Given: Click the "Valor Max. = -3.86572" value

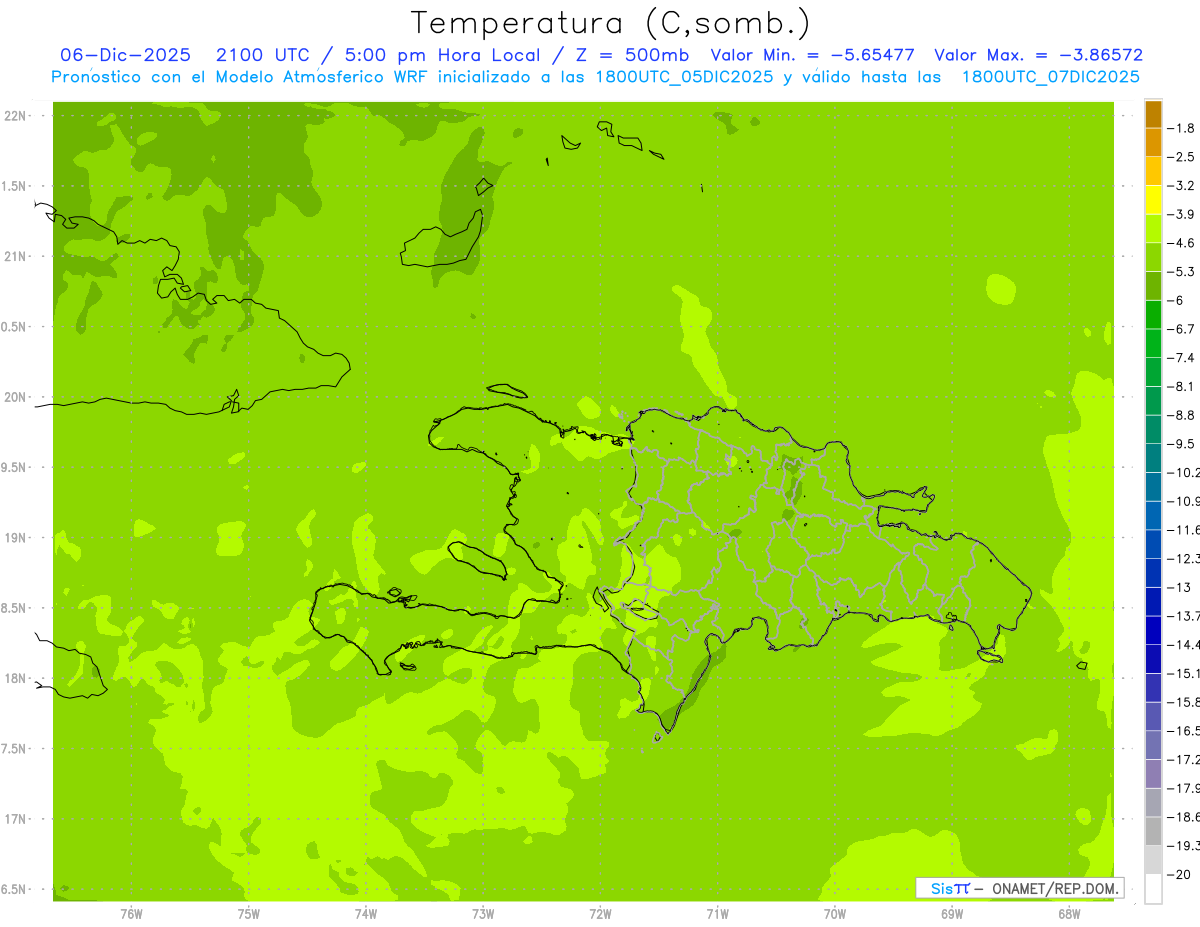Looking at the screenshot, I should pos(1039,55).
